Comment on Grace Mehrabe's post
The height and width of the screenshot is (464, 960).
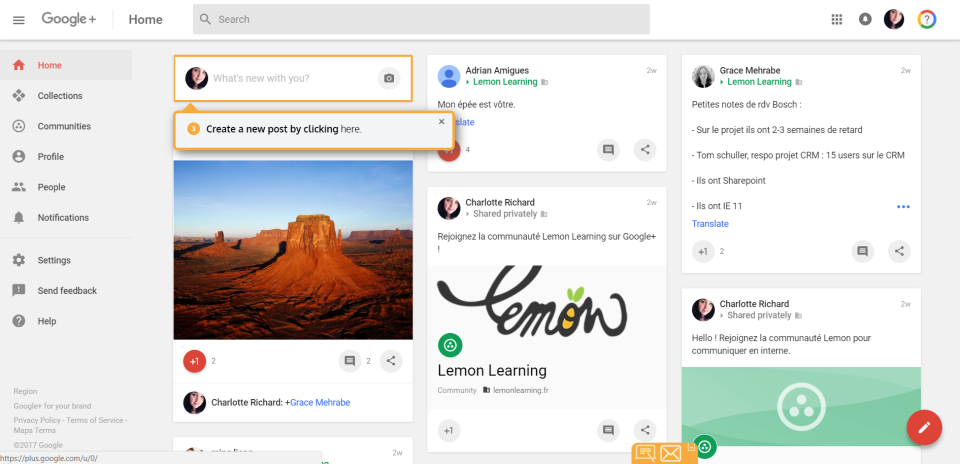(862, 251)
